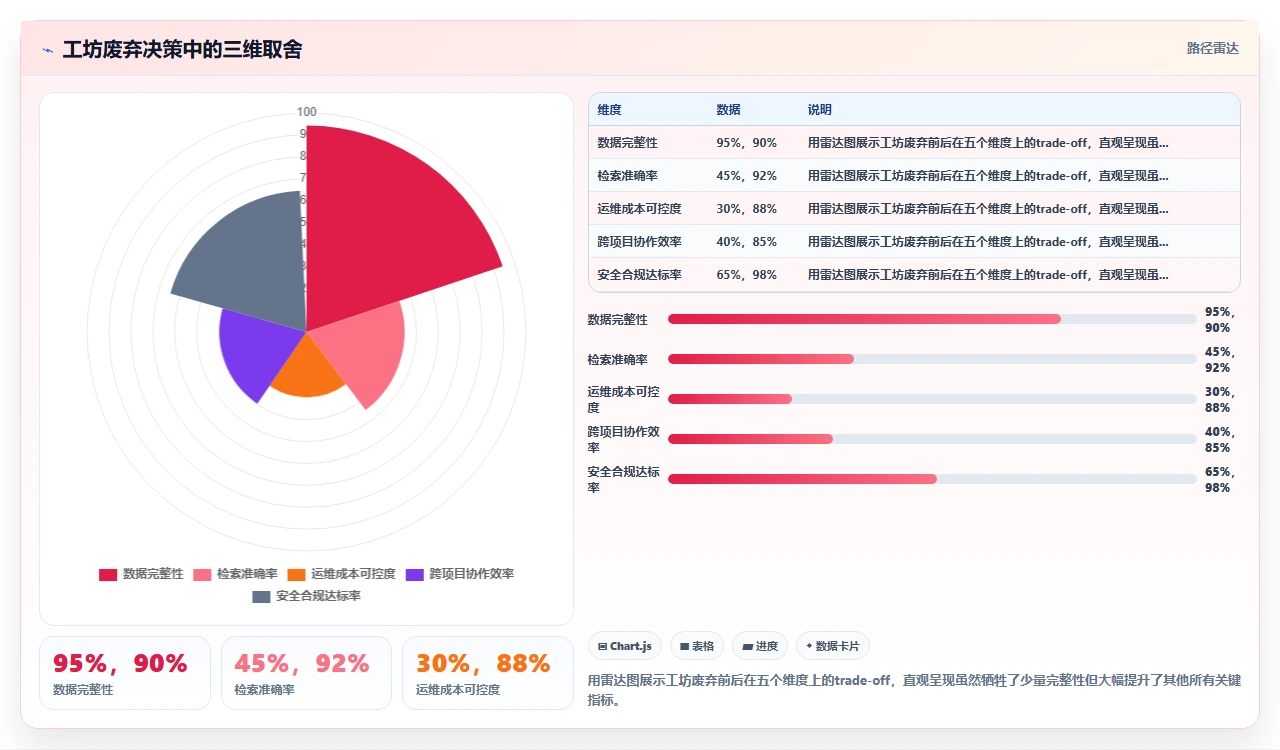
Task: Open the 30%, 88% 运维成本可控度 stat card
Action: (488, 673)
